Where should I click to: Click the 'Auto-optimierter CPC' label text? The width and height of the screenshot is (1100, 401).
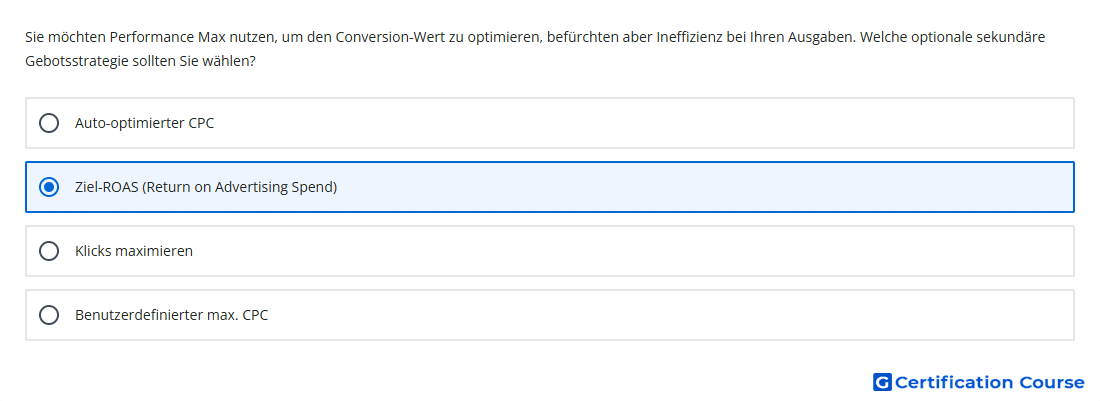tap(145, 123)
